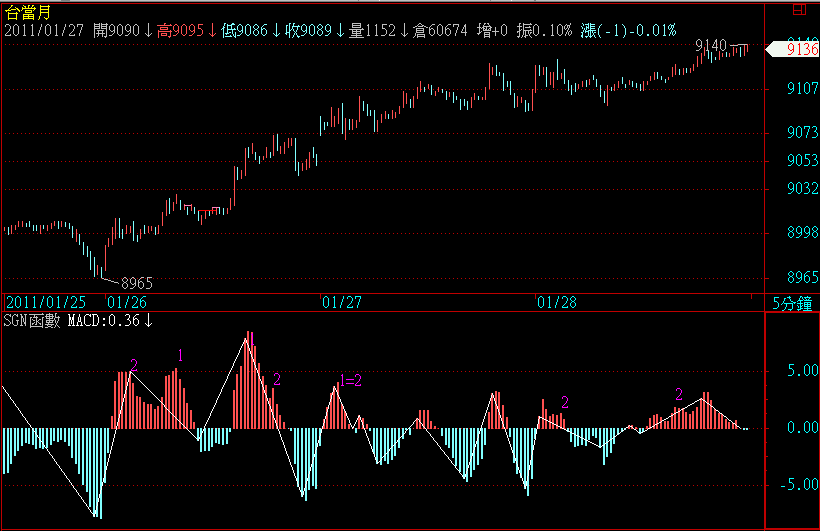Click the 2011/01/25 date label
Screen dimensions: 820x531
tap(46, 301)
